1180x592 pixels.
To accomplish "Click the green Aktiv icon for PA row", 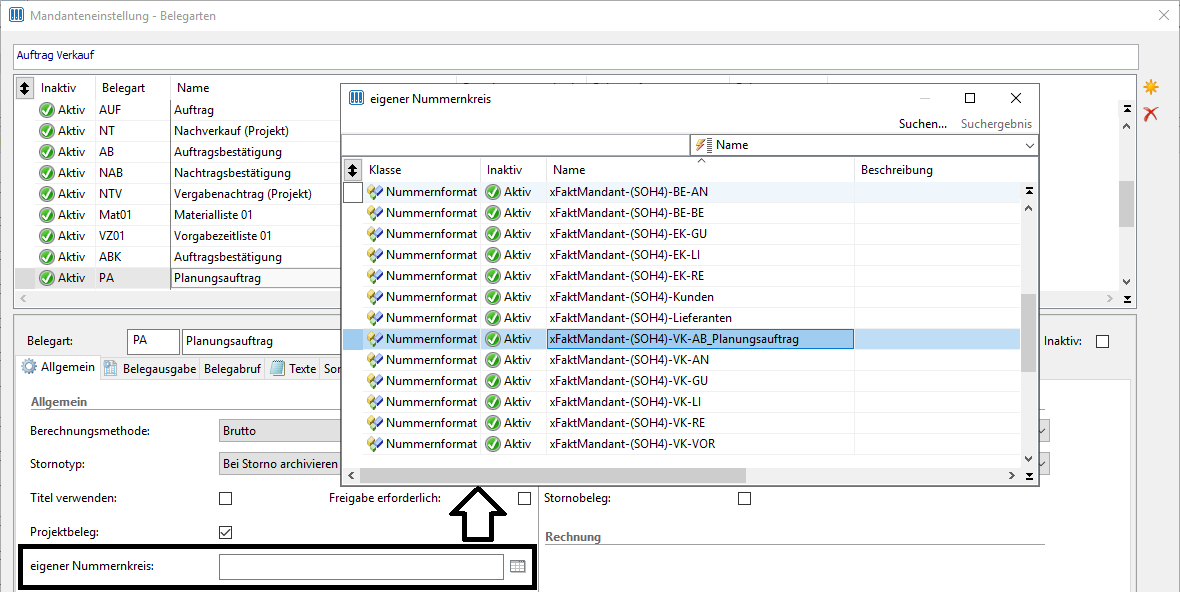I will [47, 278].
